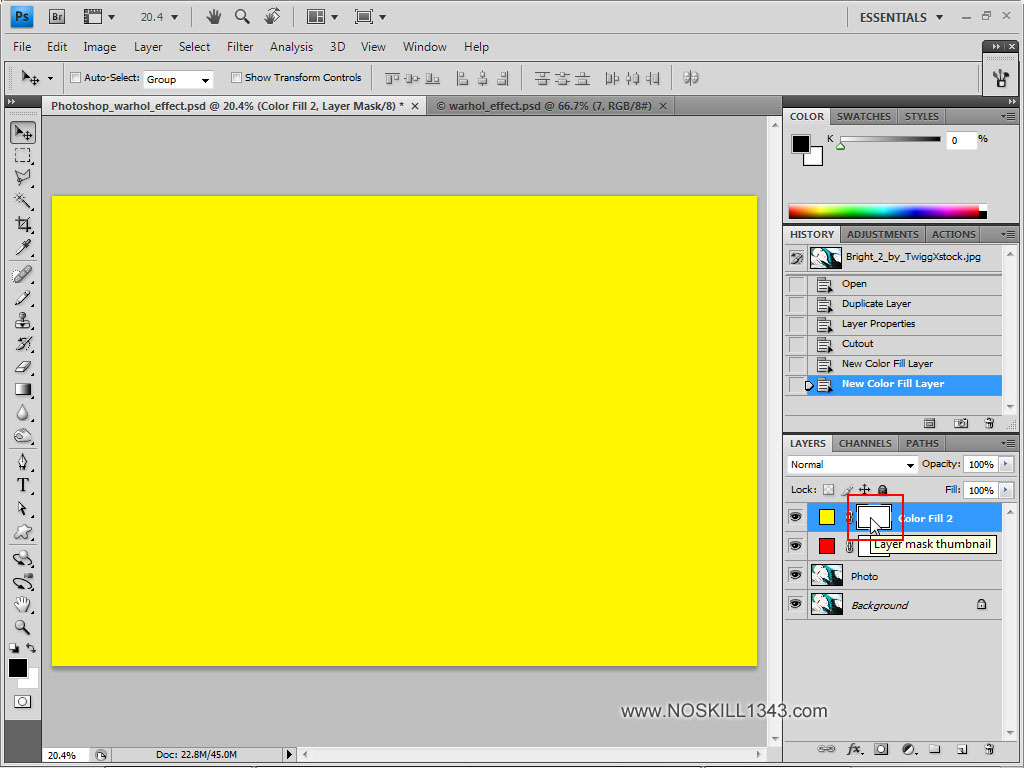This screenshot has width=1024, height=768.
Task: Create new fill or adjustment layer
Action: 909,749
